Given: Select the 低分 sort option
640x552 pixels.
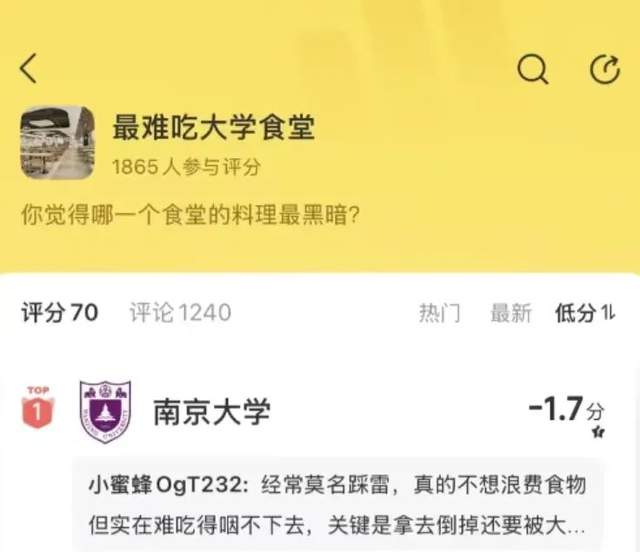Looking at the screenshot, I should (576, 313).
